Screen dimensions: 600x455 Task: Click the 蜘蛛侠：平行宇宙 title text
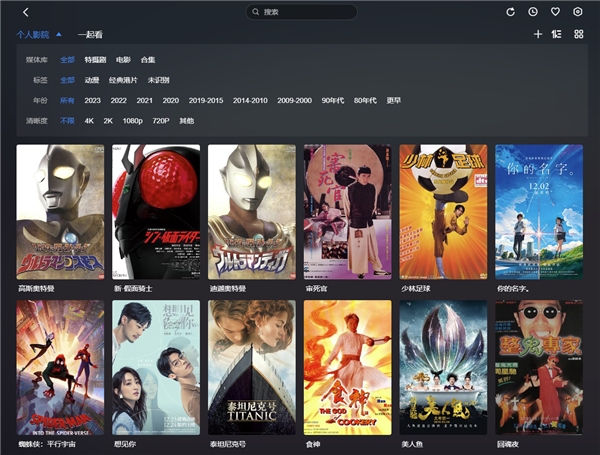[x=47, y=444]
